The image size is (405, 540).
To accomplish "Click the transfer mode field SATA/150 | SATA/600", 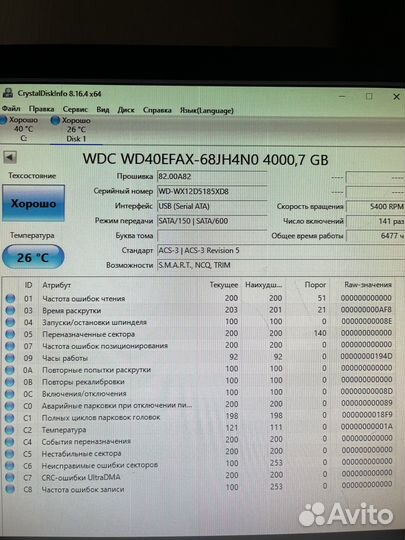I will click(x=212, y=221).
